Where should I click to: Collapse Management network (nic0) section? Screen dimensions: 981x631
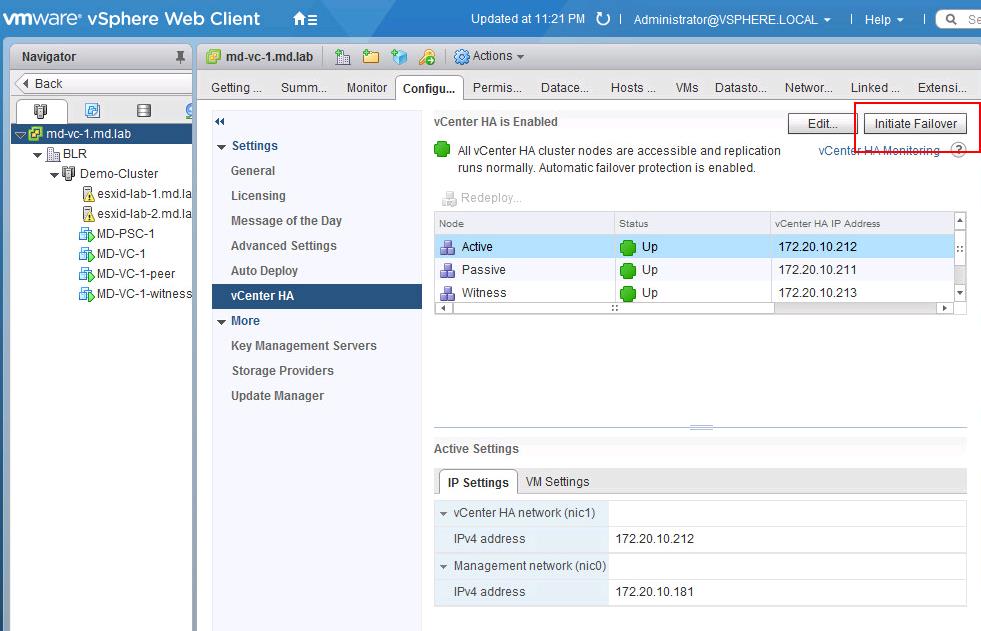click(444, 567)
